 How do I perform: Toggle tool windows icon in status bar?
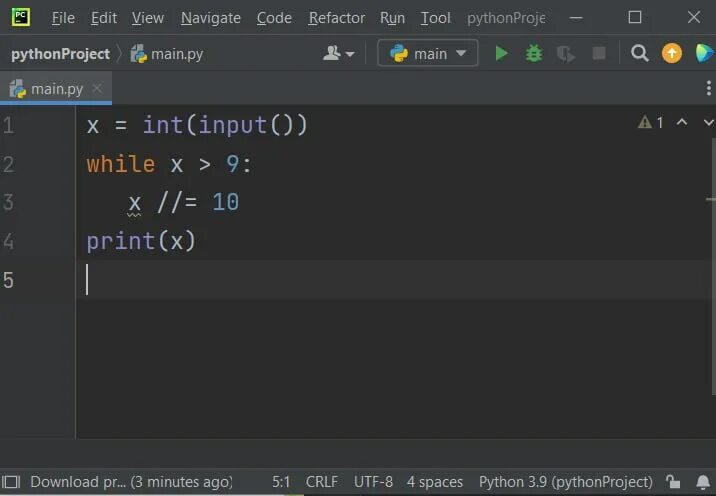coord(11,482)
